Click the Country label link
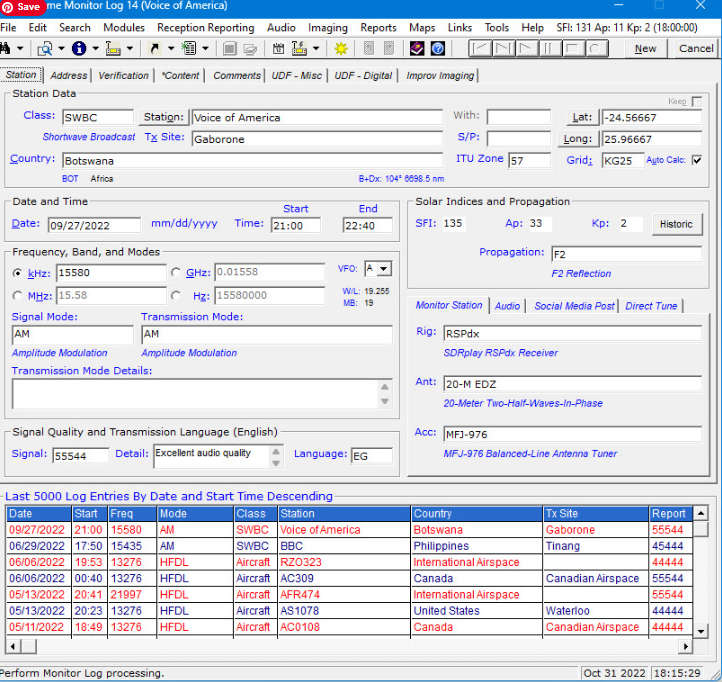The height and width of the screenshot is (682, 722). click(x=32, y=158)
